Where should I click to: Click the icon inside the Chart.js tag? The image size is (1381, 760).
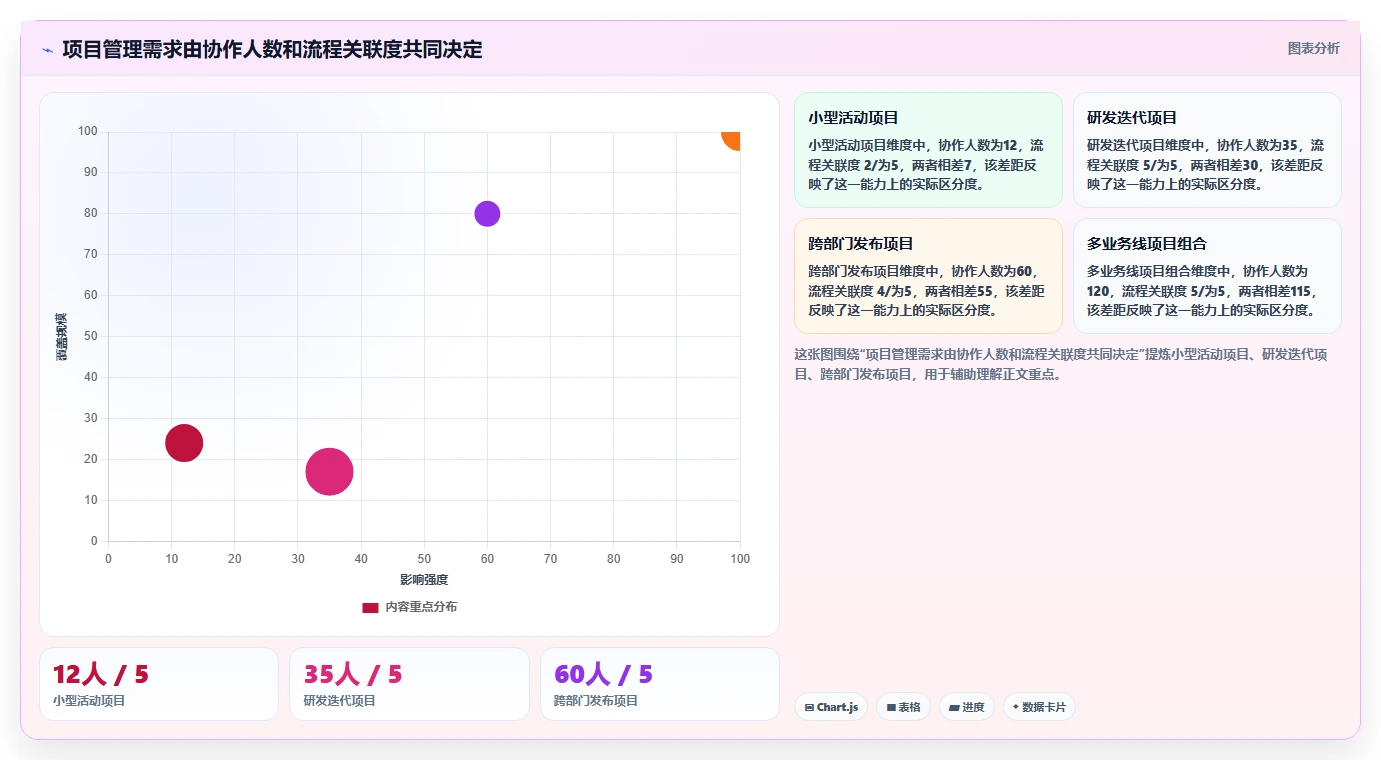809,708
